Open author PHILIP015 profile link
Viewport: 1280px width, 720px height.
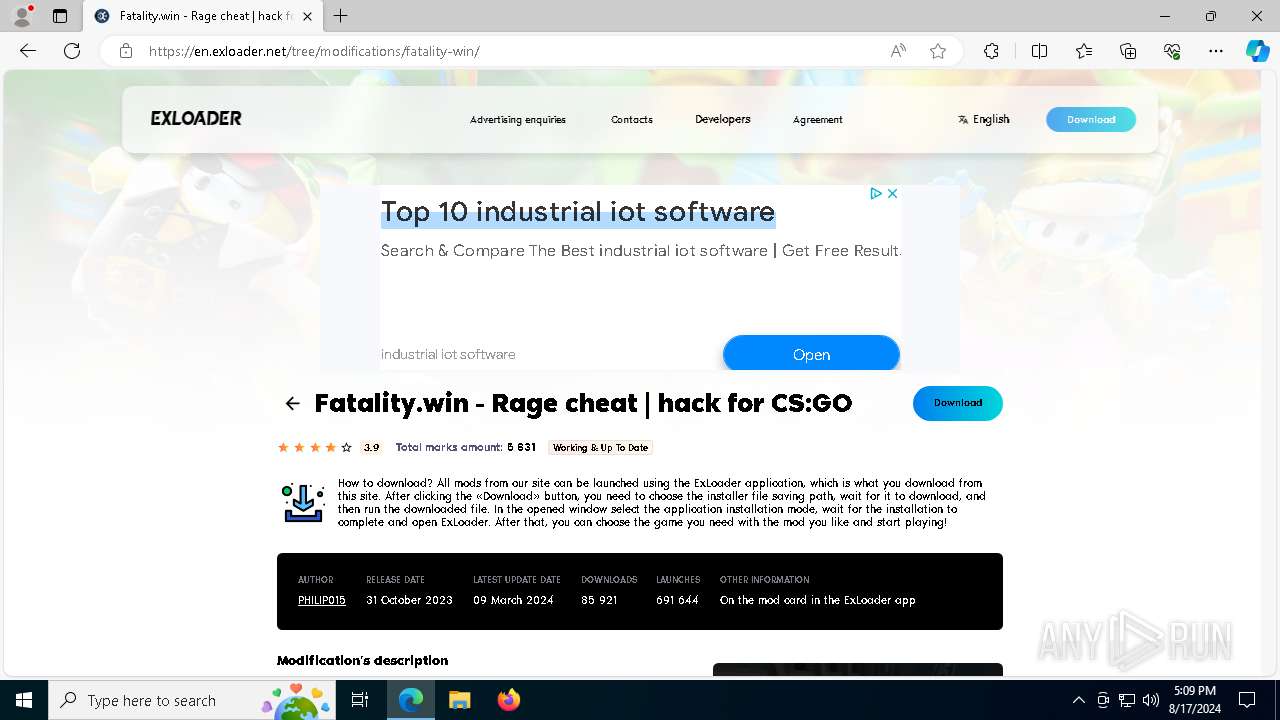[x=322, y=600]
